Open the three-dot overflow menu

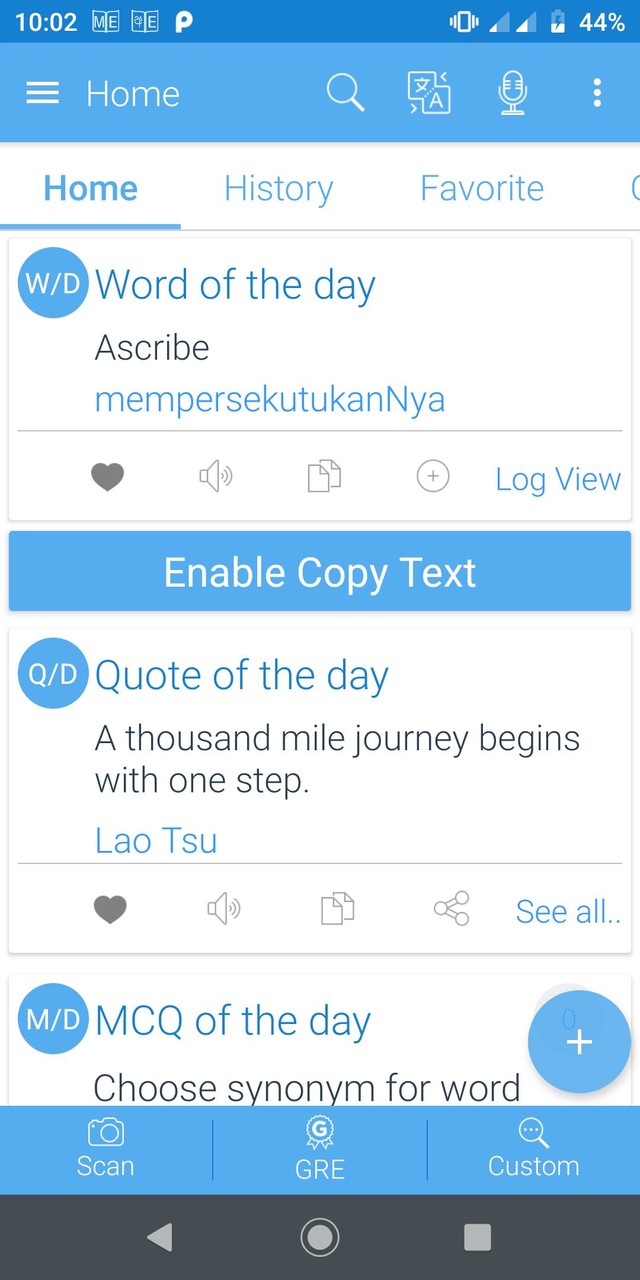pyautogui.click(x=596, y=93)
